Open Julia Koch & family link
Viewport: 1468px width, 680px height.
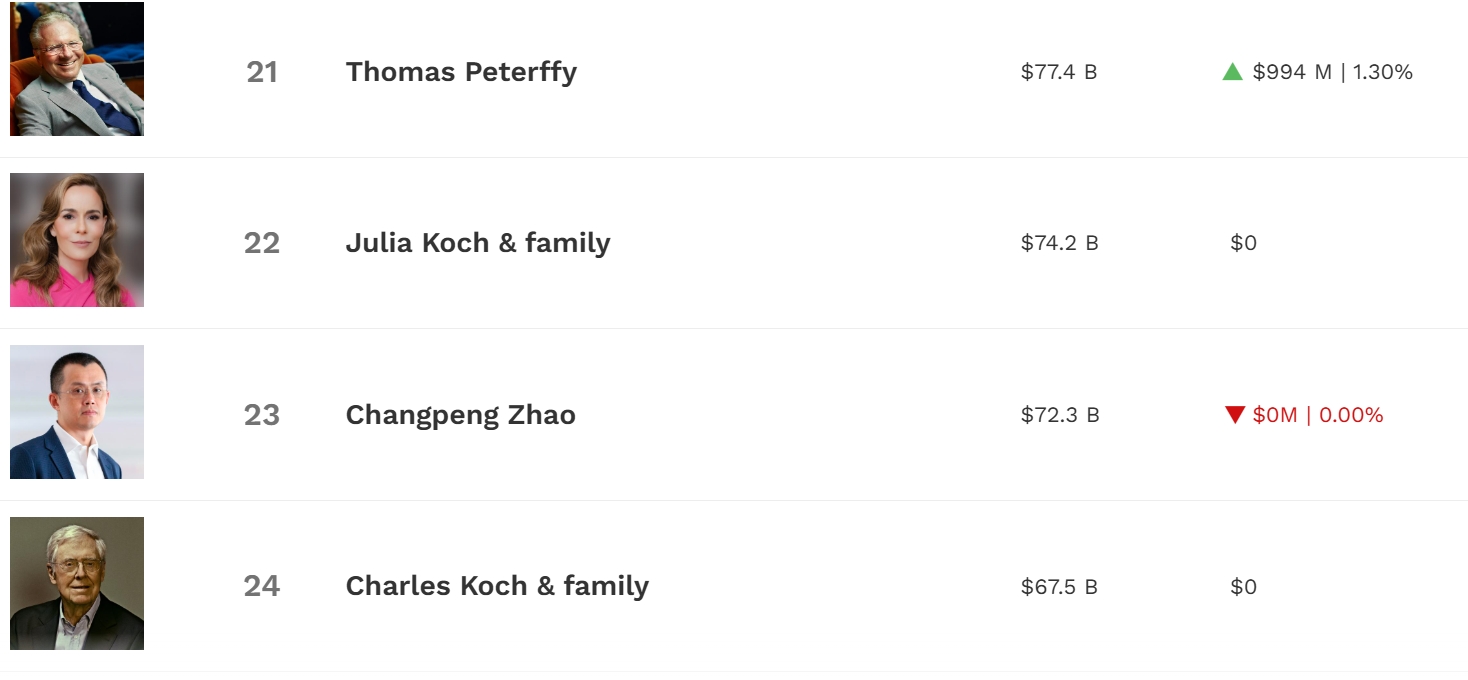pyautogui.click(x=478, y=243)
